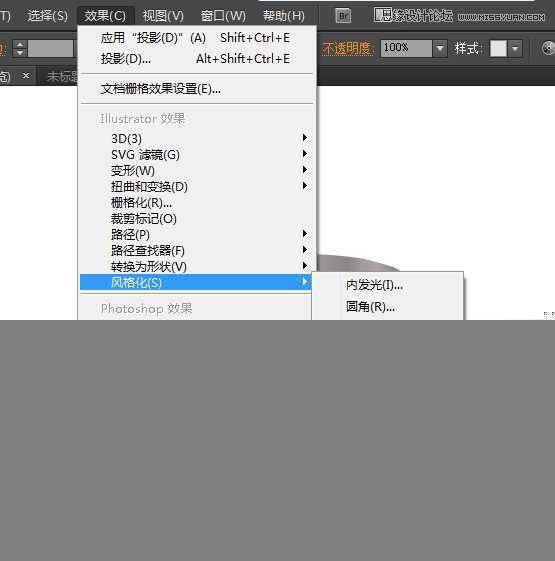Open the opacity percentage dropdown arrow
The height and width of the screenshot is (561, 555).
pos(440,48)
